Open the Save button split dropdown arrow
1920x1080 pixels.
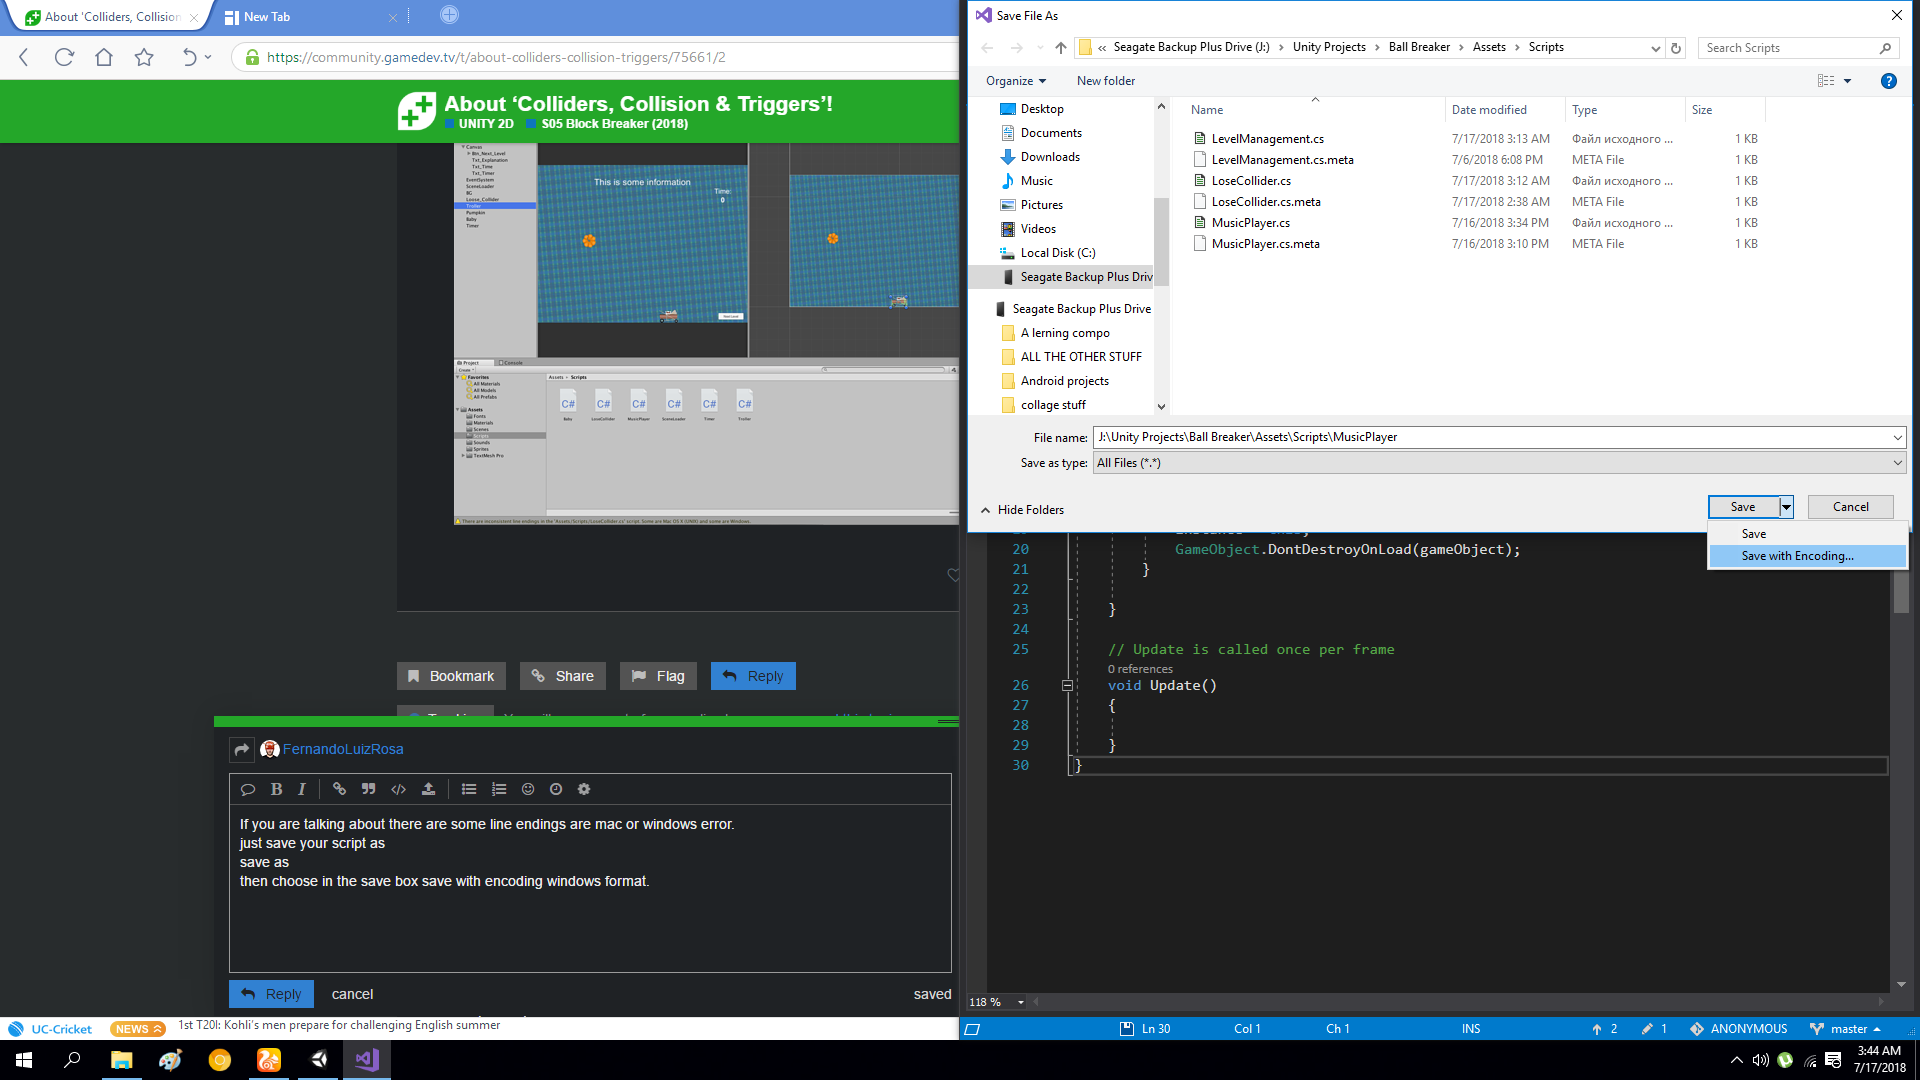click(x=1786, y=507)
